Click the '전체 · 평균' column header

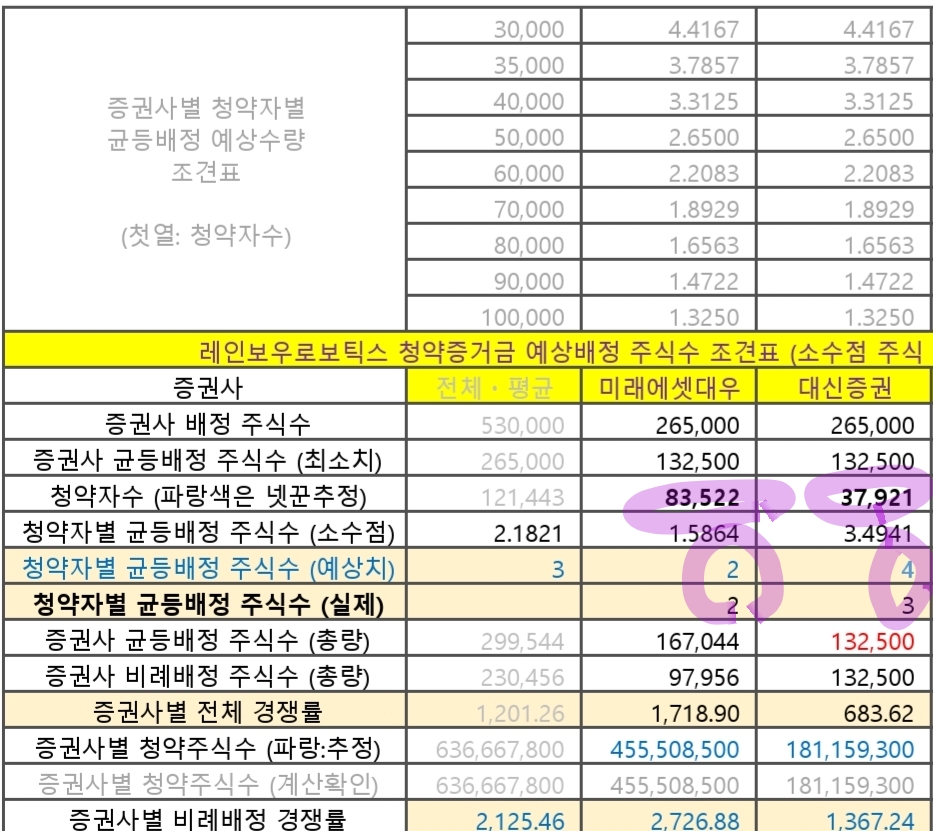(493, 387)
